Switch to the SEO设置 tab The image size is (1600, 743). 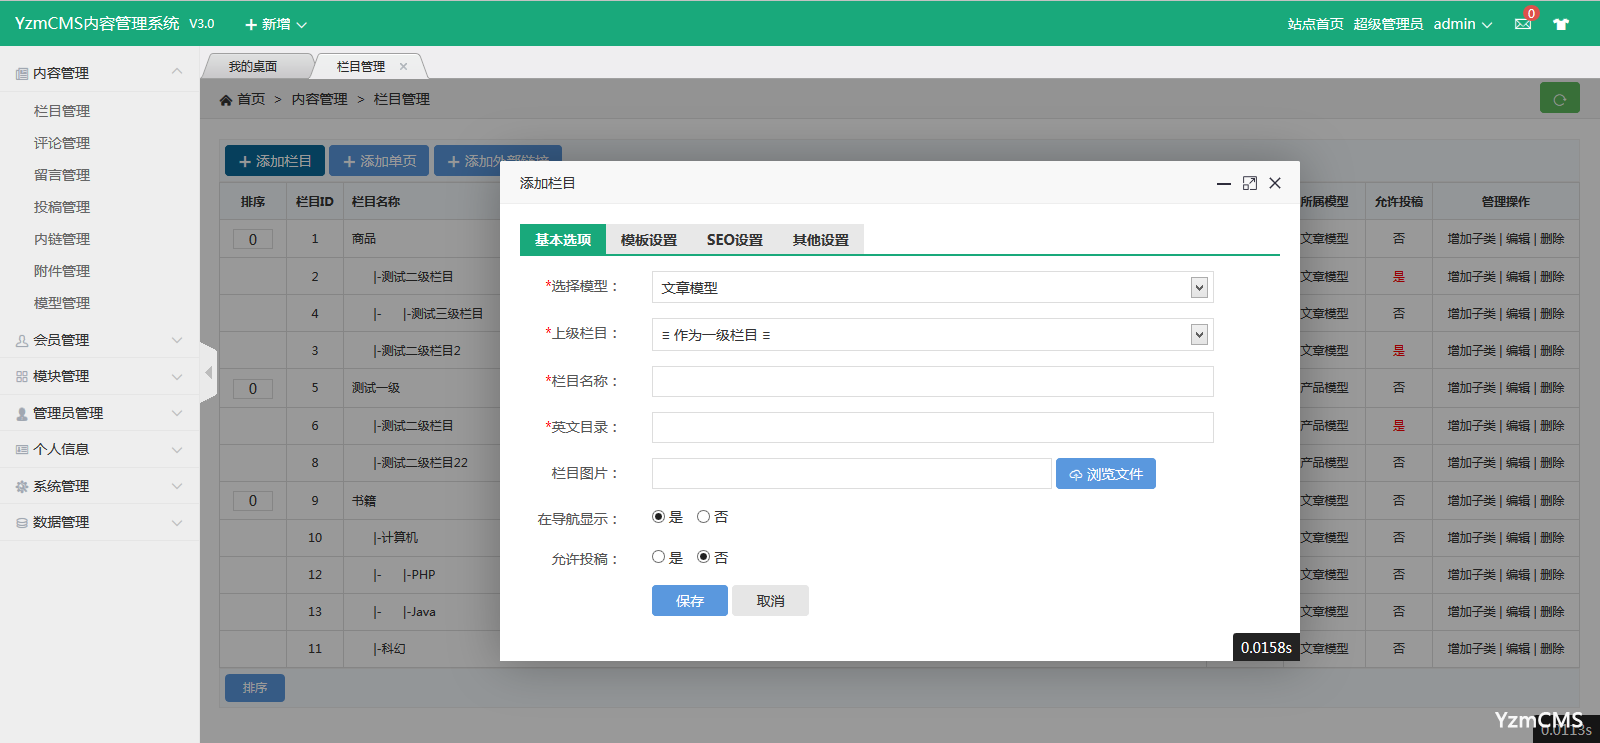point(734,240)
